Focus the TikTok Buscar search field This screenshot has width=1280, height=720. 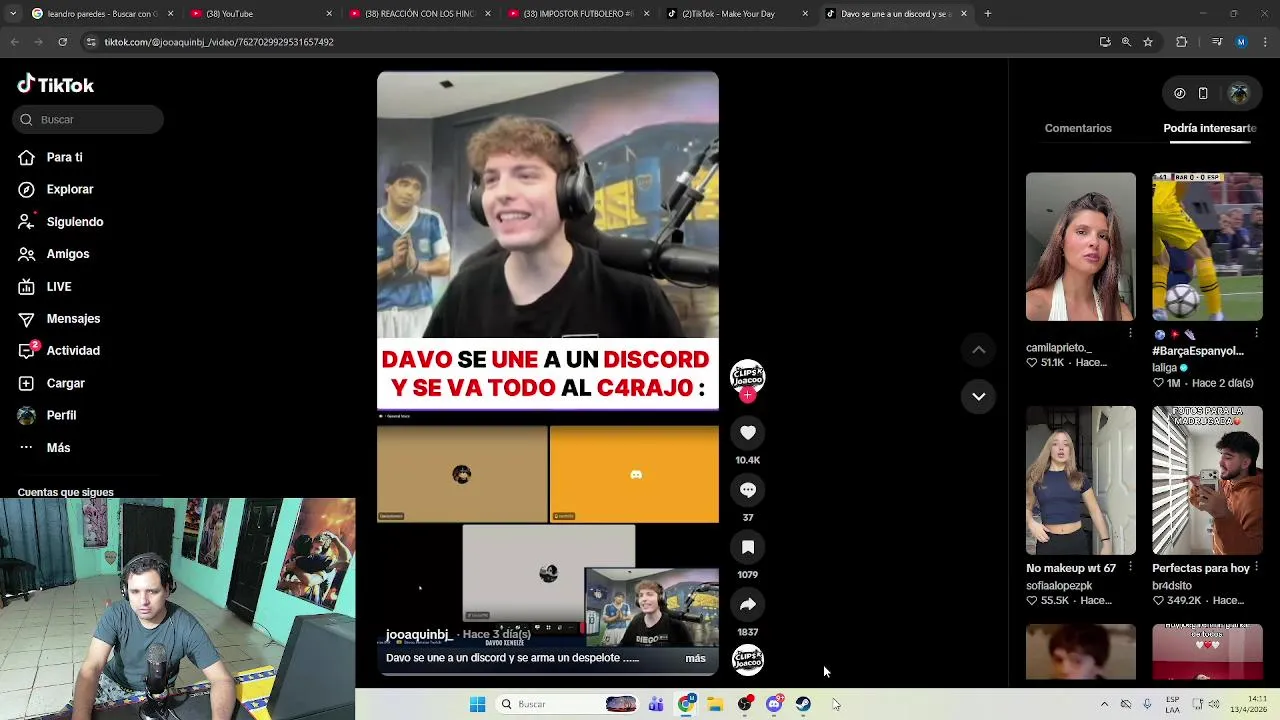point(88,120)
